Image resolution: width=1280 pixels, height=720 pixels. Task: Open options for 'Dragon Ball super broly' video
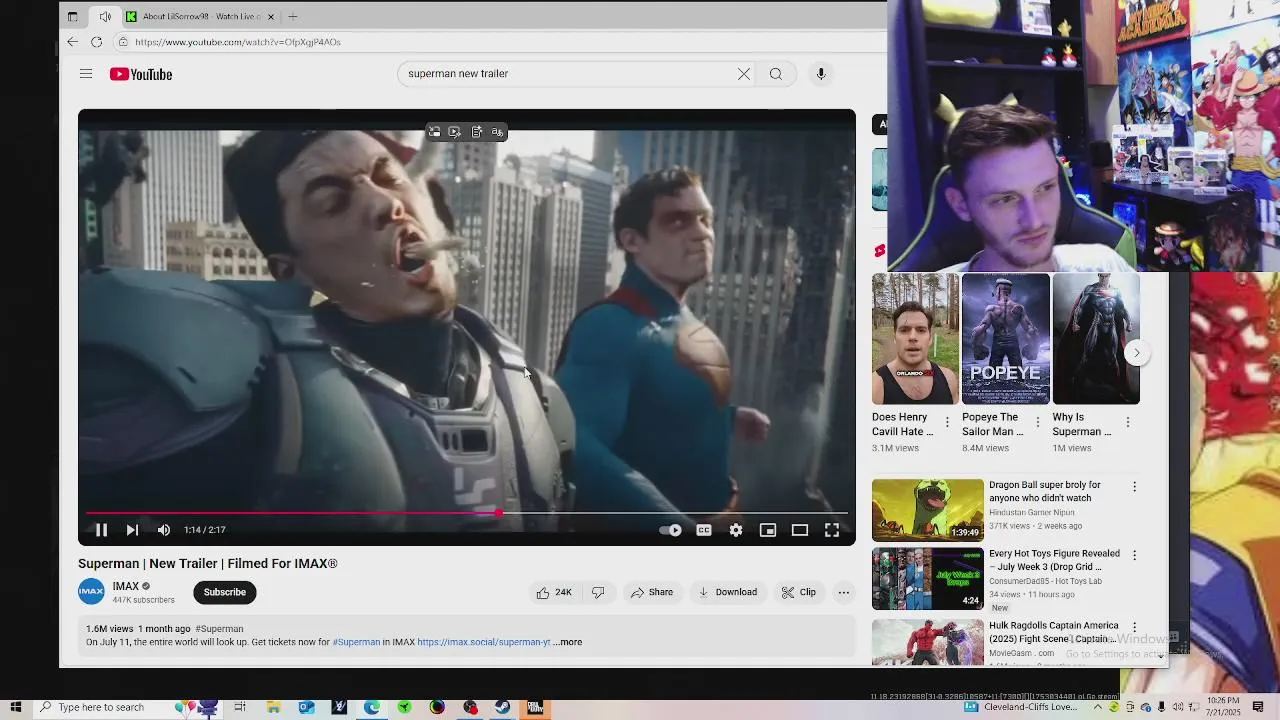point(1134,487)
